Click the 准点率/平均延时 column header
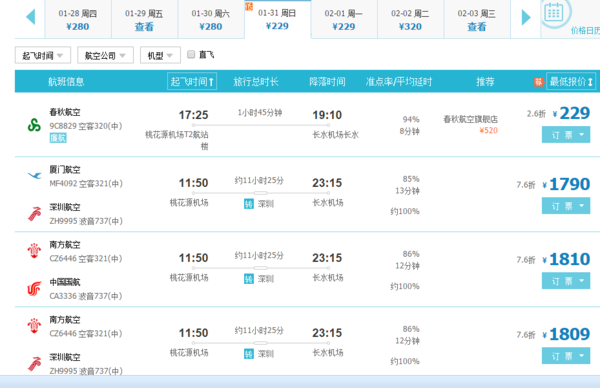Image resolution: width=600 pixels, height=388 pixels. (x=398, y=82)
